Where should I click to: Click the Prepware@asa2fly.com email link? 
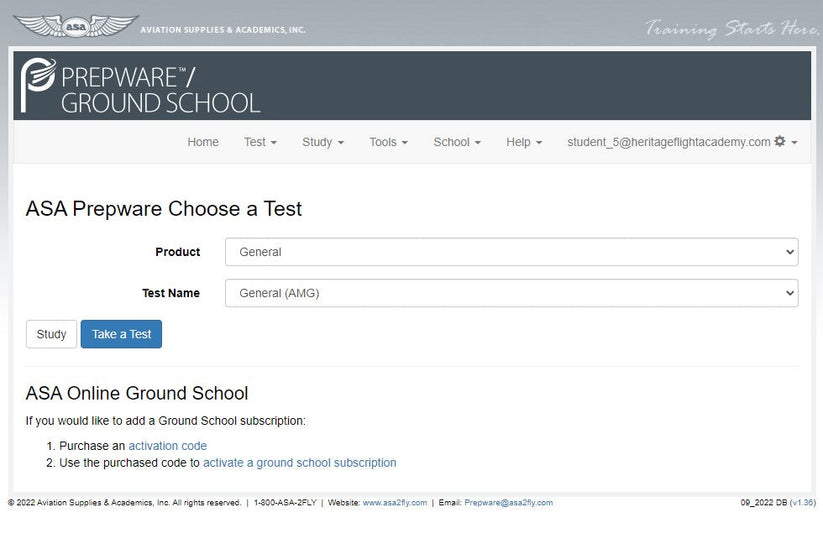click(508, 503)
